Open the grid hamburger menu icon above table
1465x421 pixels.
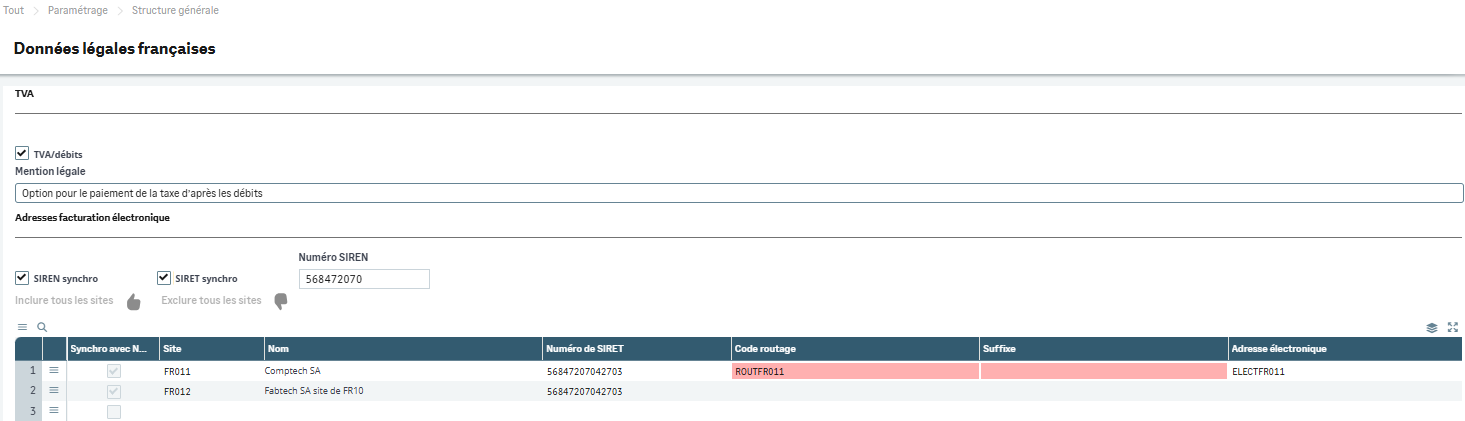click(x=22, y=327)
